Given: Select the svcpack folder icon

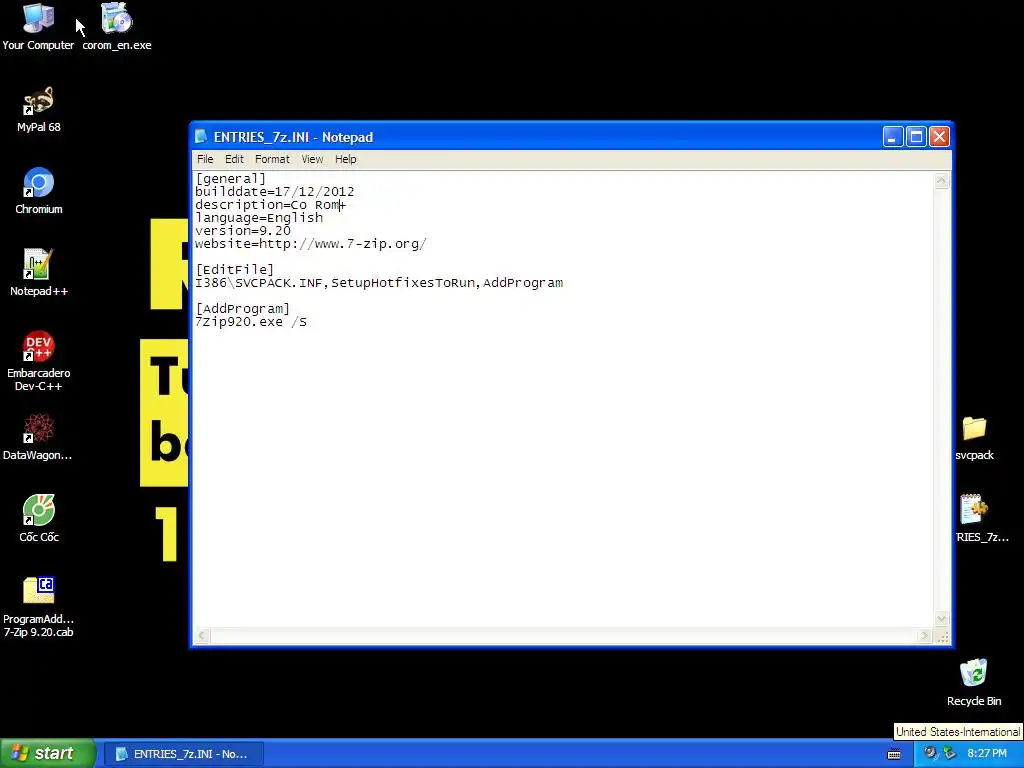Looking at the screenshot, I should click(974, 438).
